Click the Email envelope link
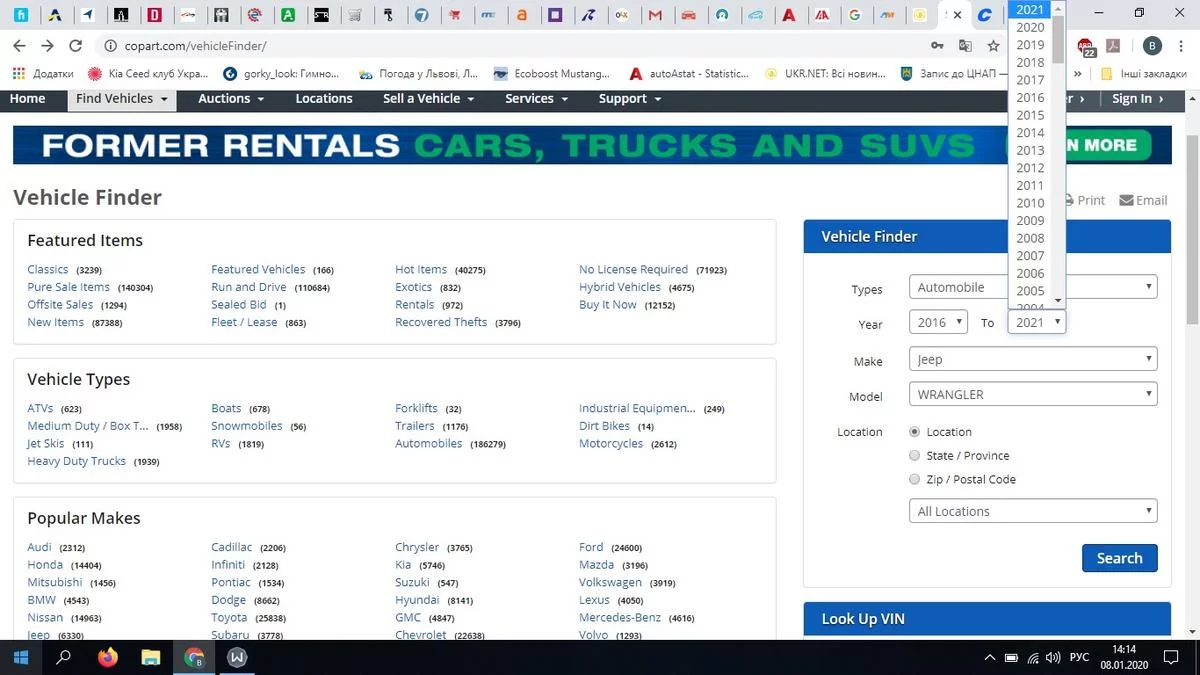1200x675 pixels. (1143, 200)
